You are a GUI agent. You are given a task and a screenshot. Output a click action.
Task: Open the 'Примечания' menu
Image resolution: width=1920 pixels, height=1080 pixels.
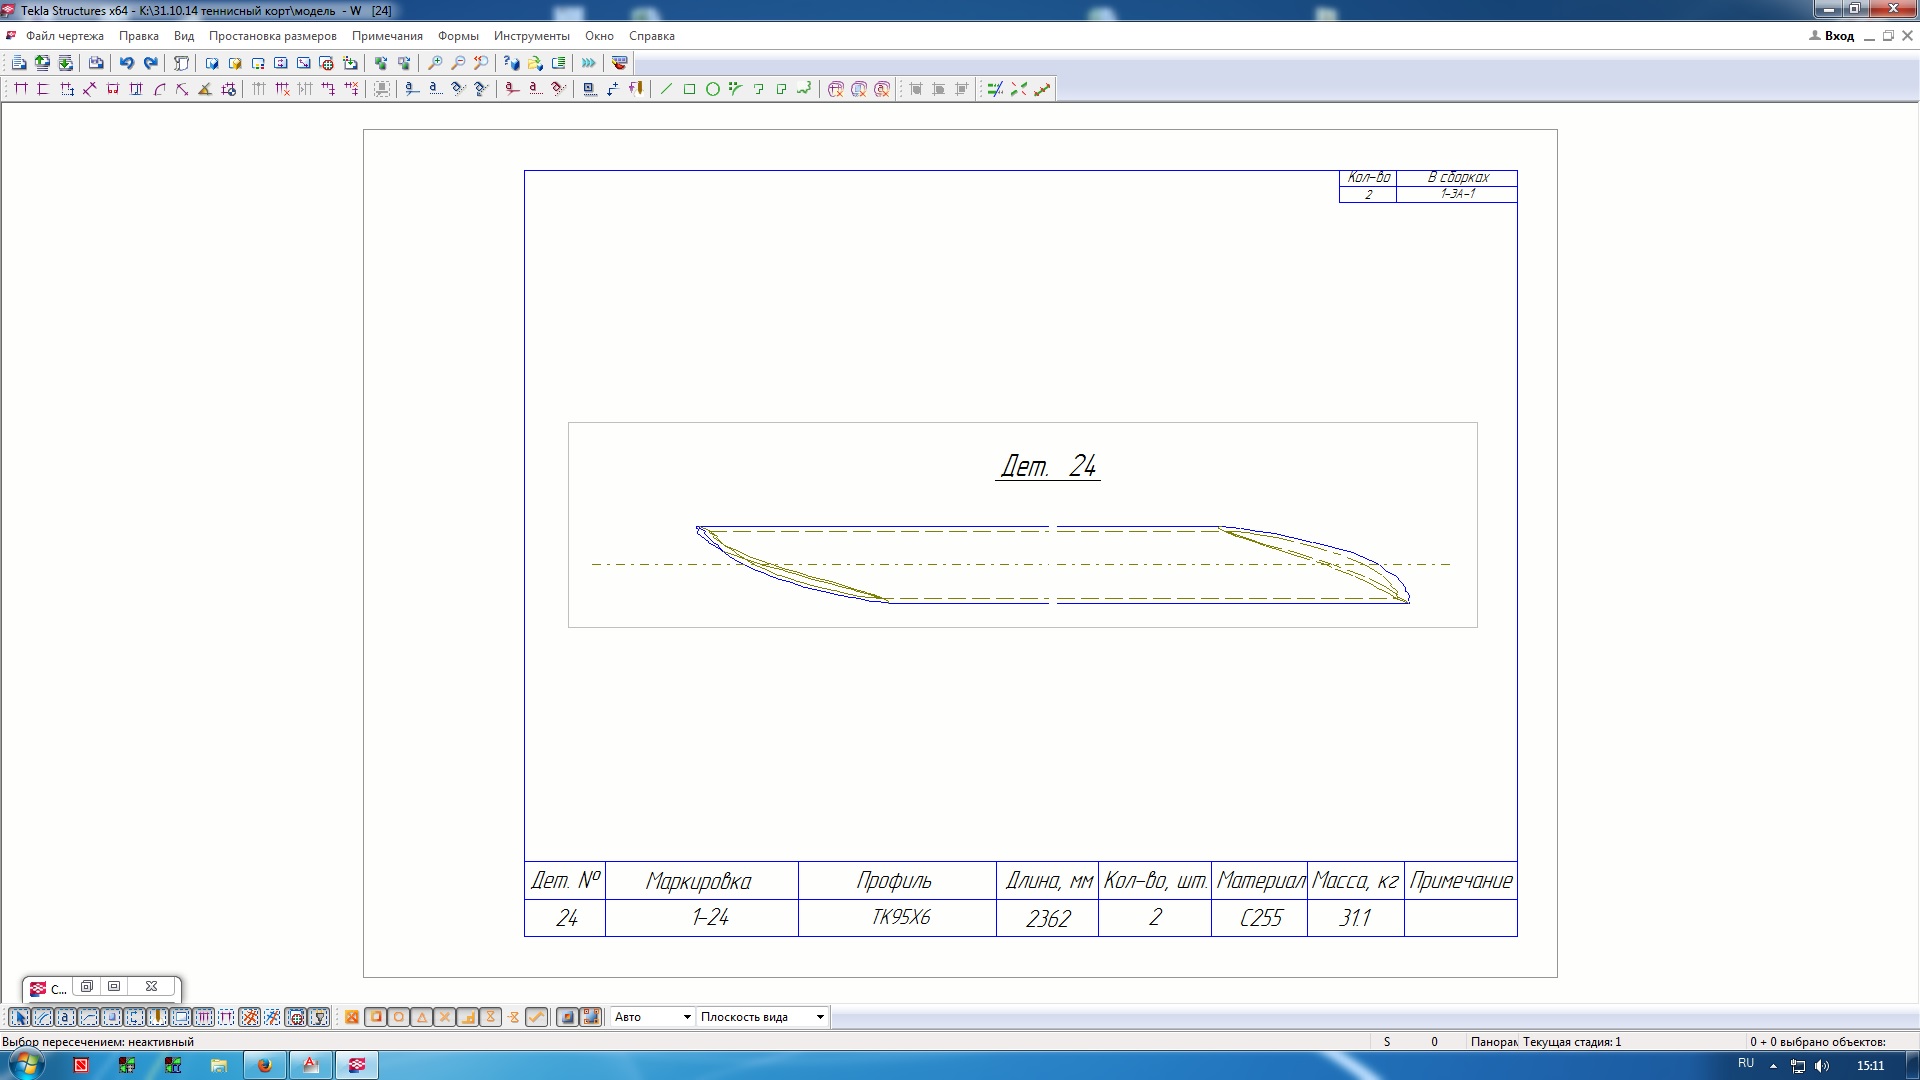[387, 36]
